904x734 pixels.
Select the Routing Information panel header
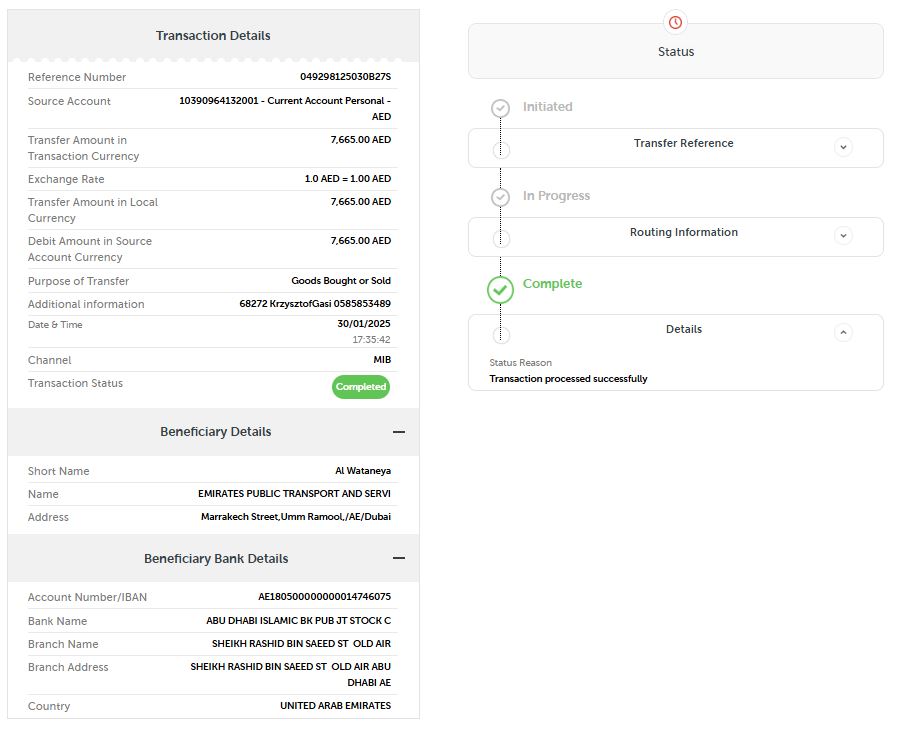(x=676, y=237)
